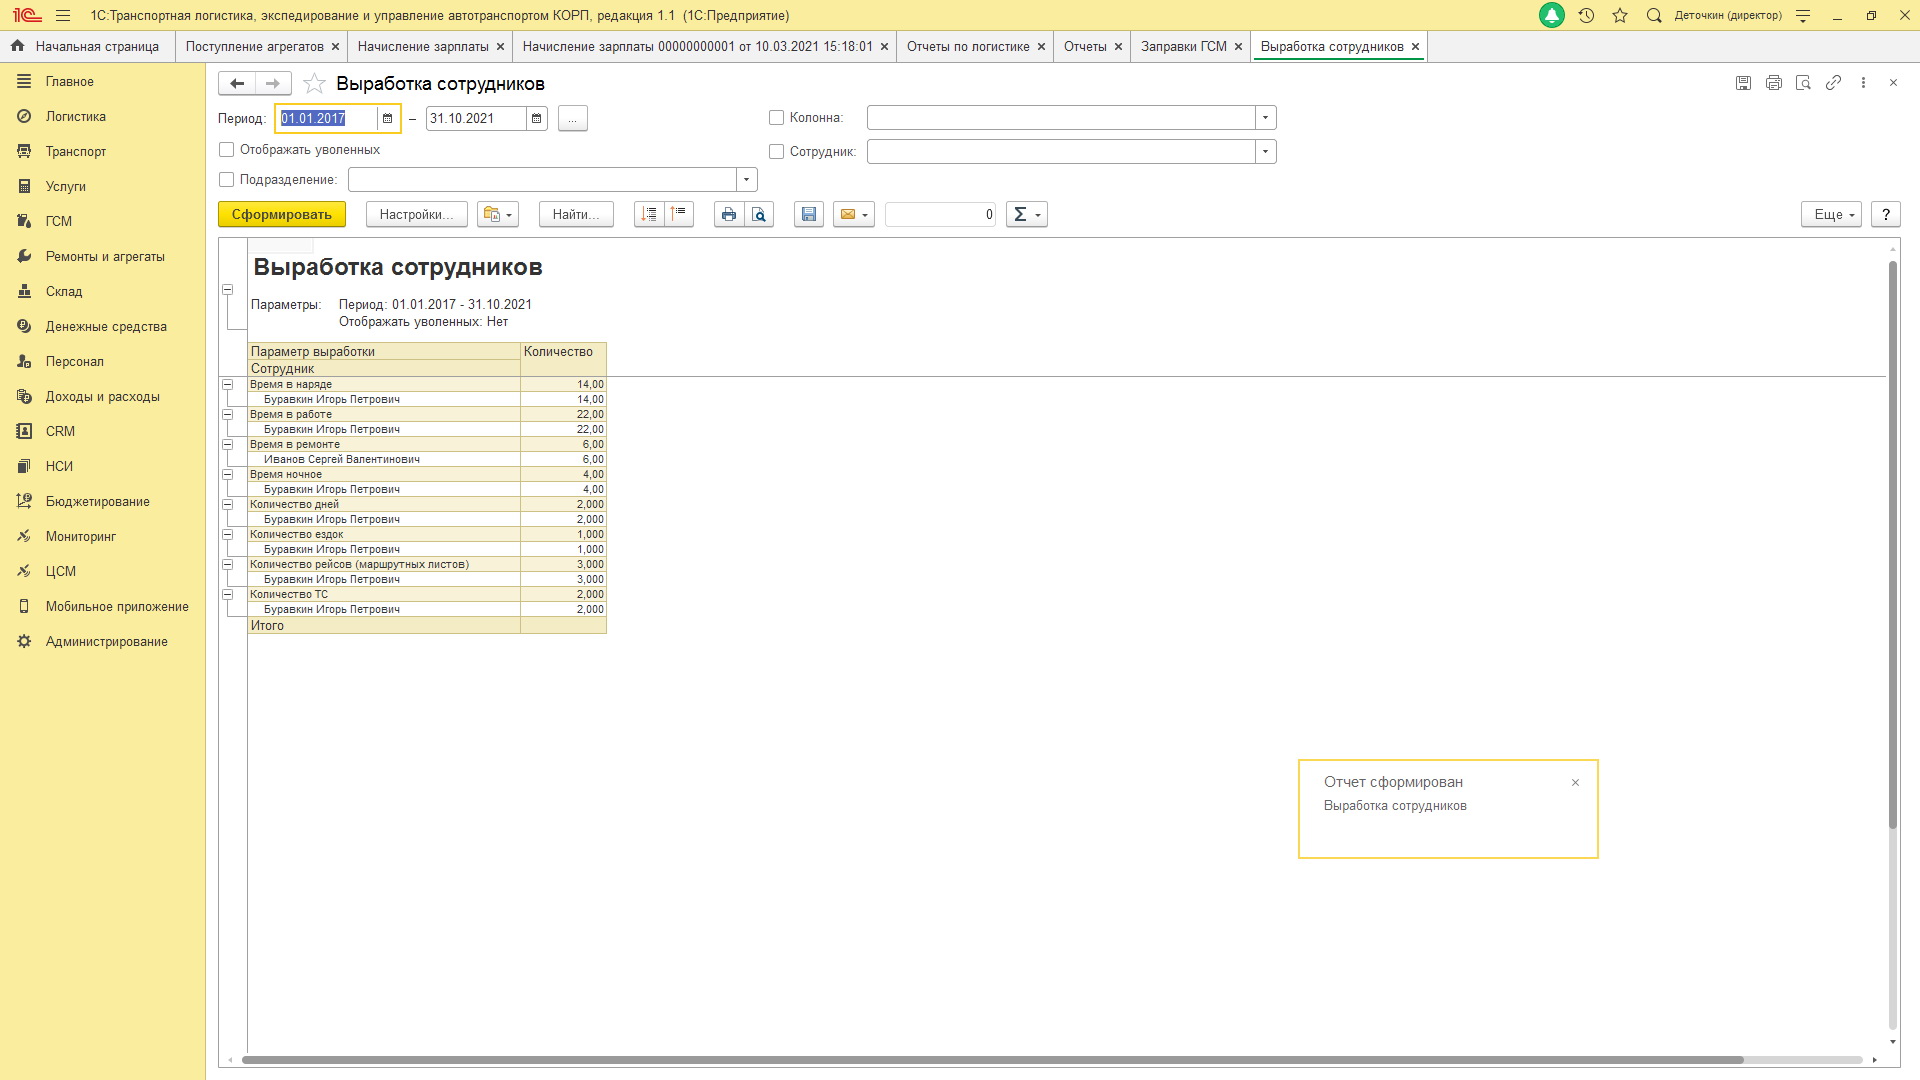Open the Подразделение dropdown list

[x=746, y=180]
